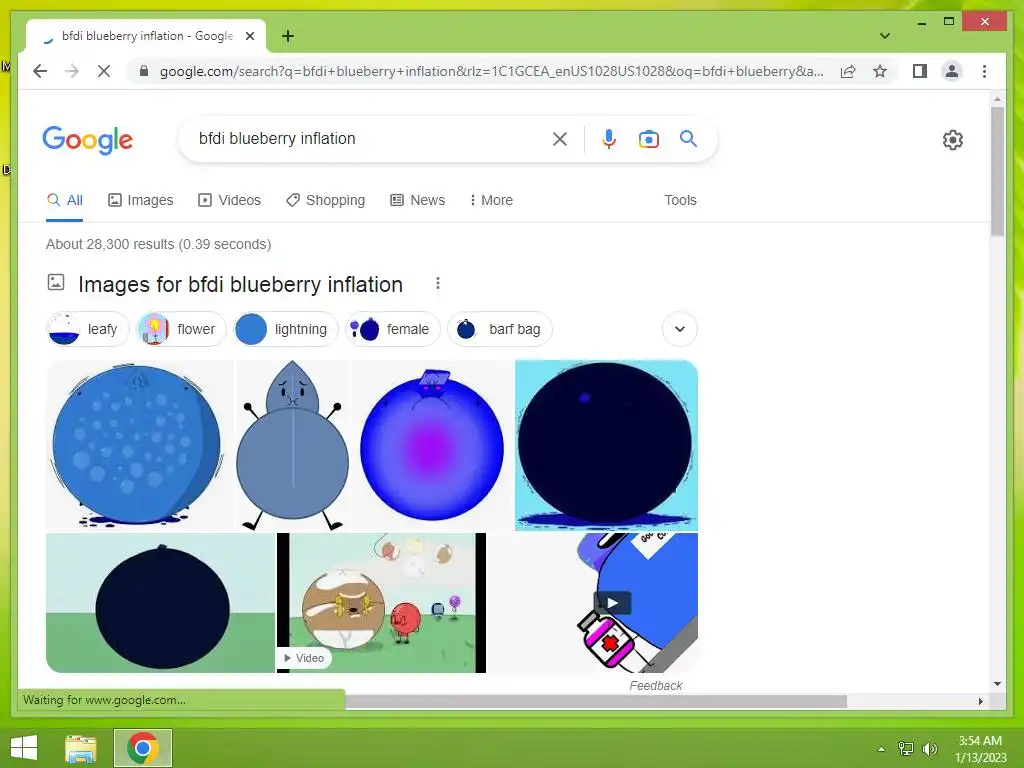The image size is (1024, 768).
Task: Open File Explorer from the taskbar
Action: tap(81, 748)
